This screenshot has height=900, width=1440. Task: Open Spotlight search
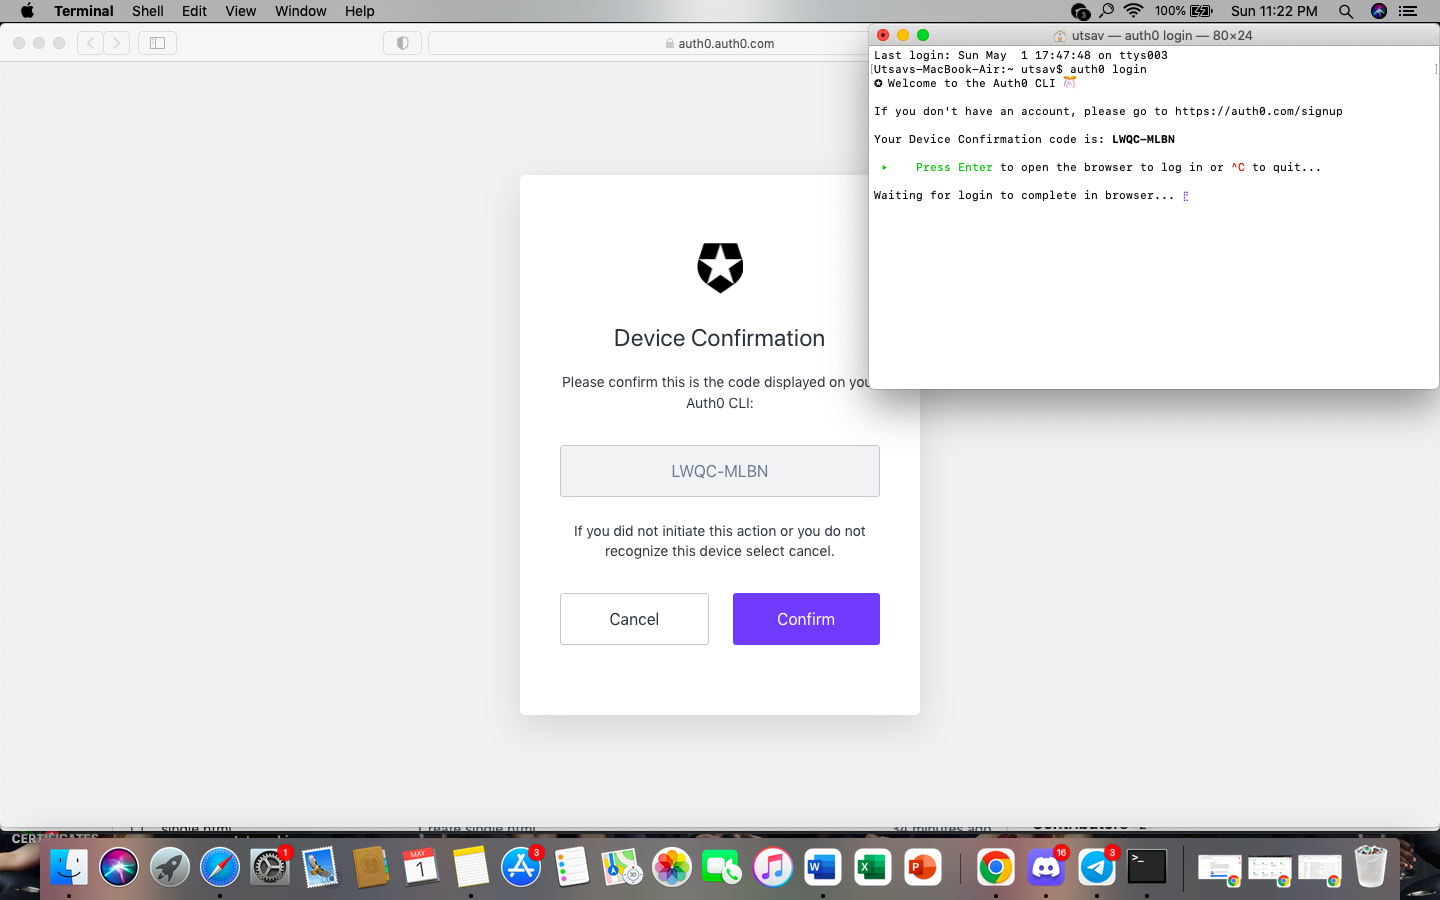point(1346,11)
